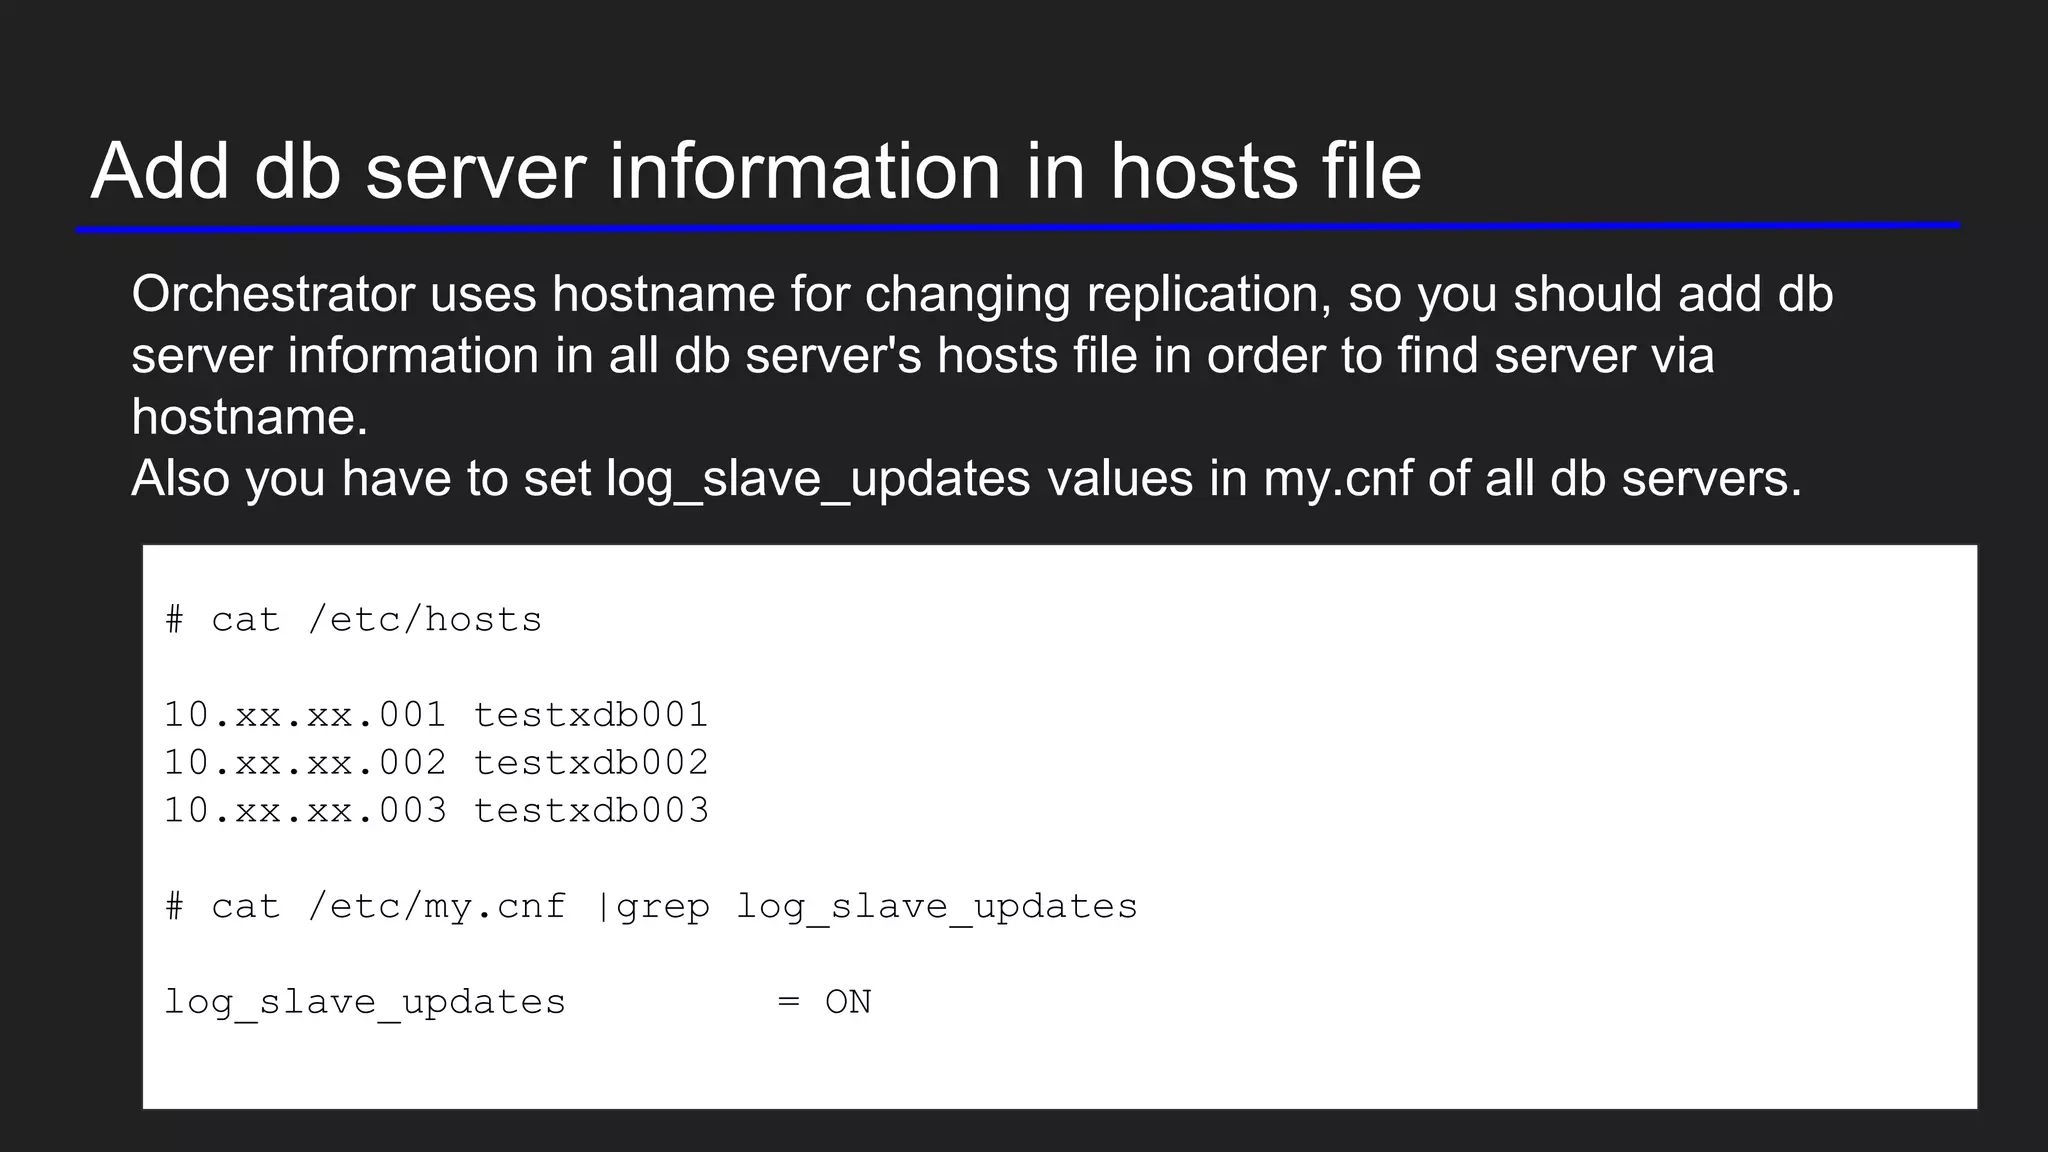Click the command '# cat /etc/hosts'
The image size is (2048, 1152).
354,620
